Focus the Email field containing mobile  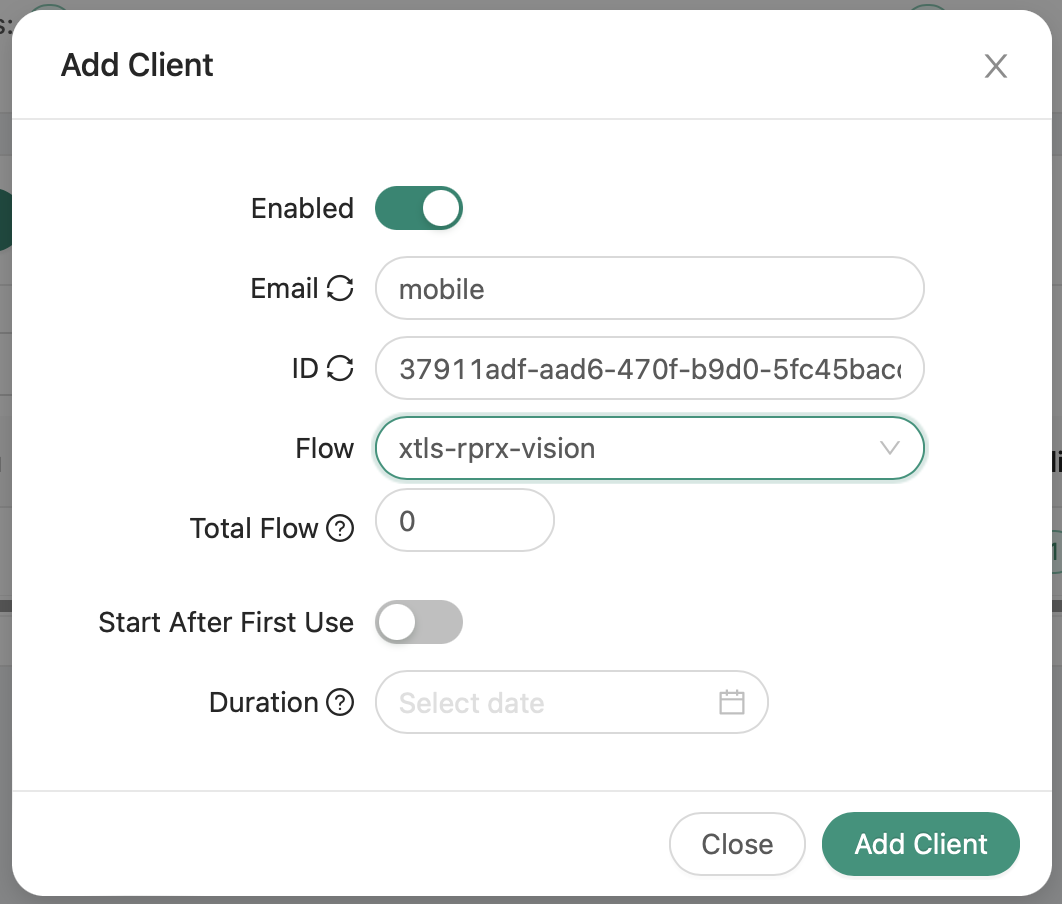[x=648, y=289]
